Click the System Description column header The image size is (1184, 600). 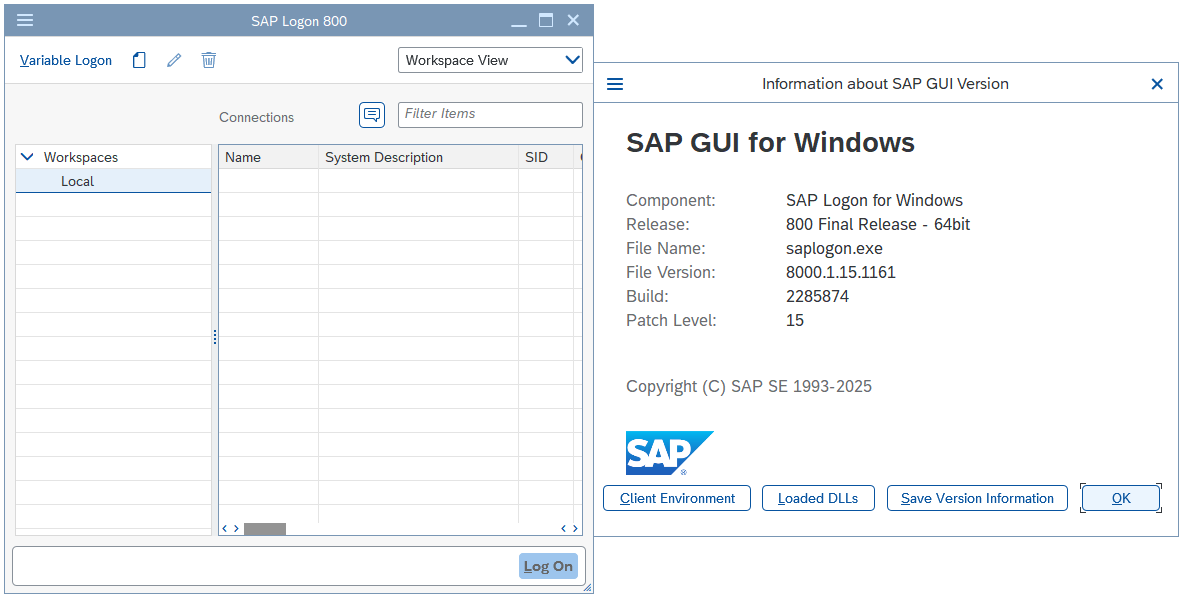418,157
